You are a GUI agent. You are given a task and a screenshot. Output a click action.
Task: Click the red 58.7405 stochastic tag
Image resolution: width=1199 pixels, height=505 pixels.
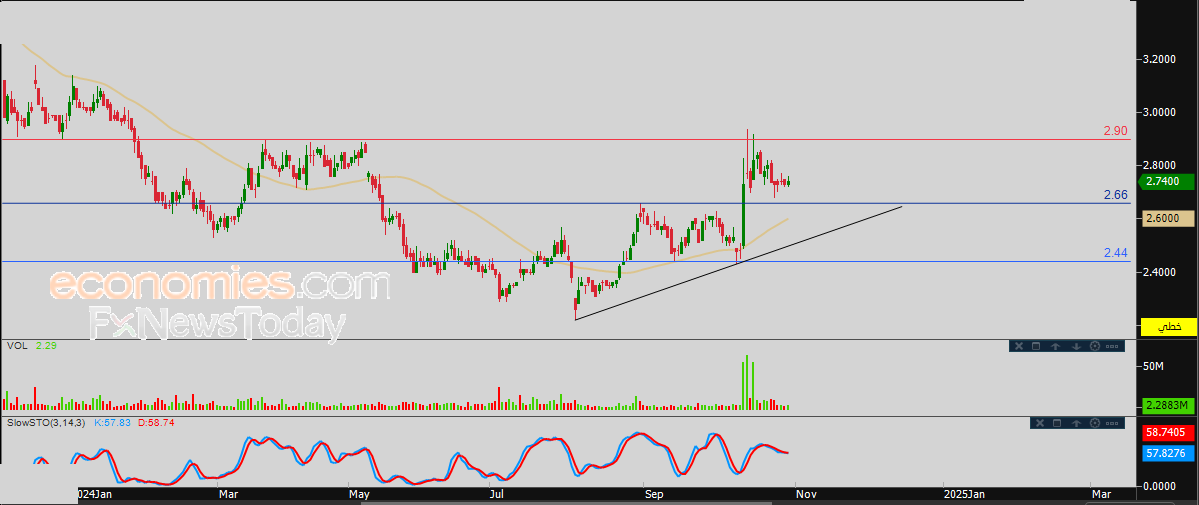(x=1168, y=432)
